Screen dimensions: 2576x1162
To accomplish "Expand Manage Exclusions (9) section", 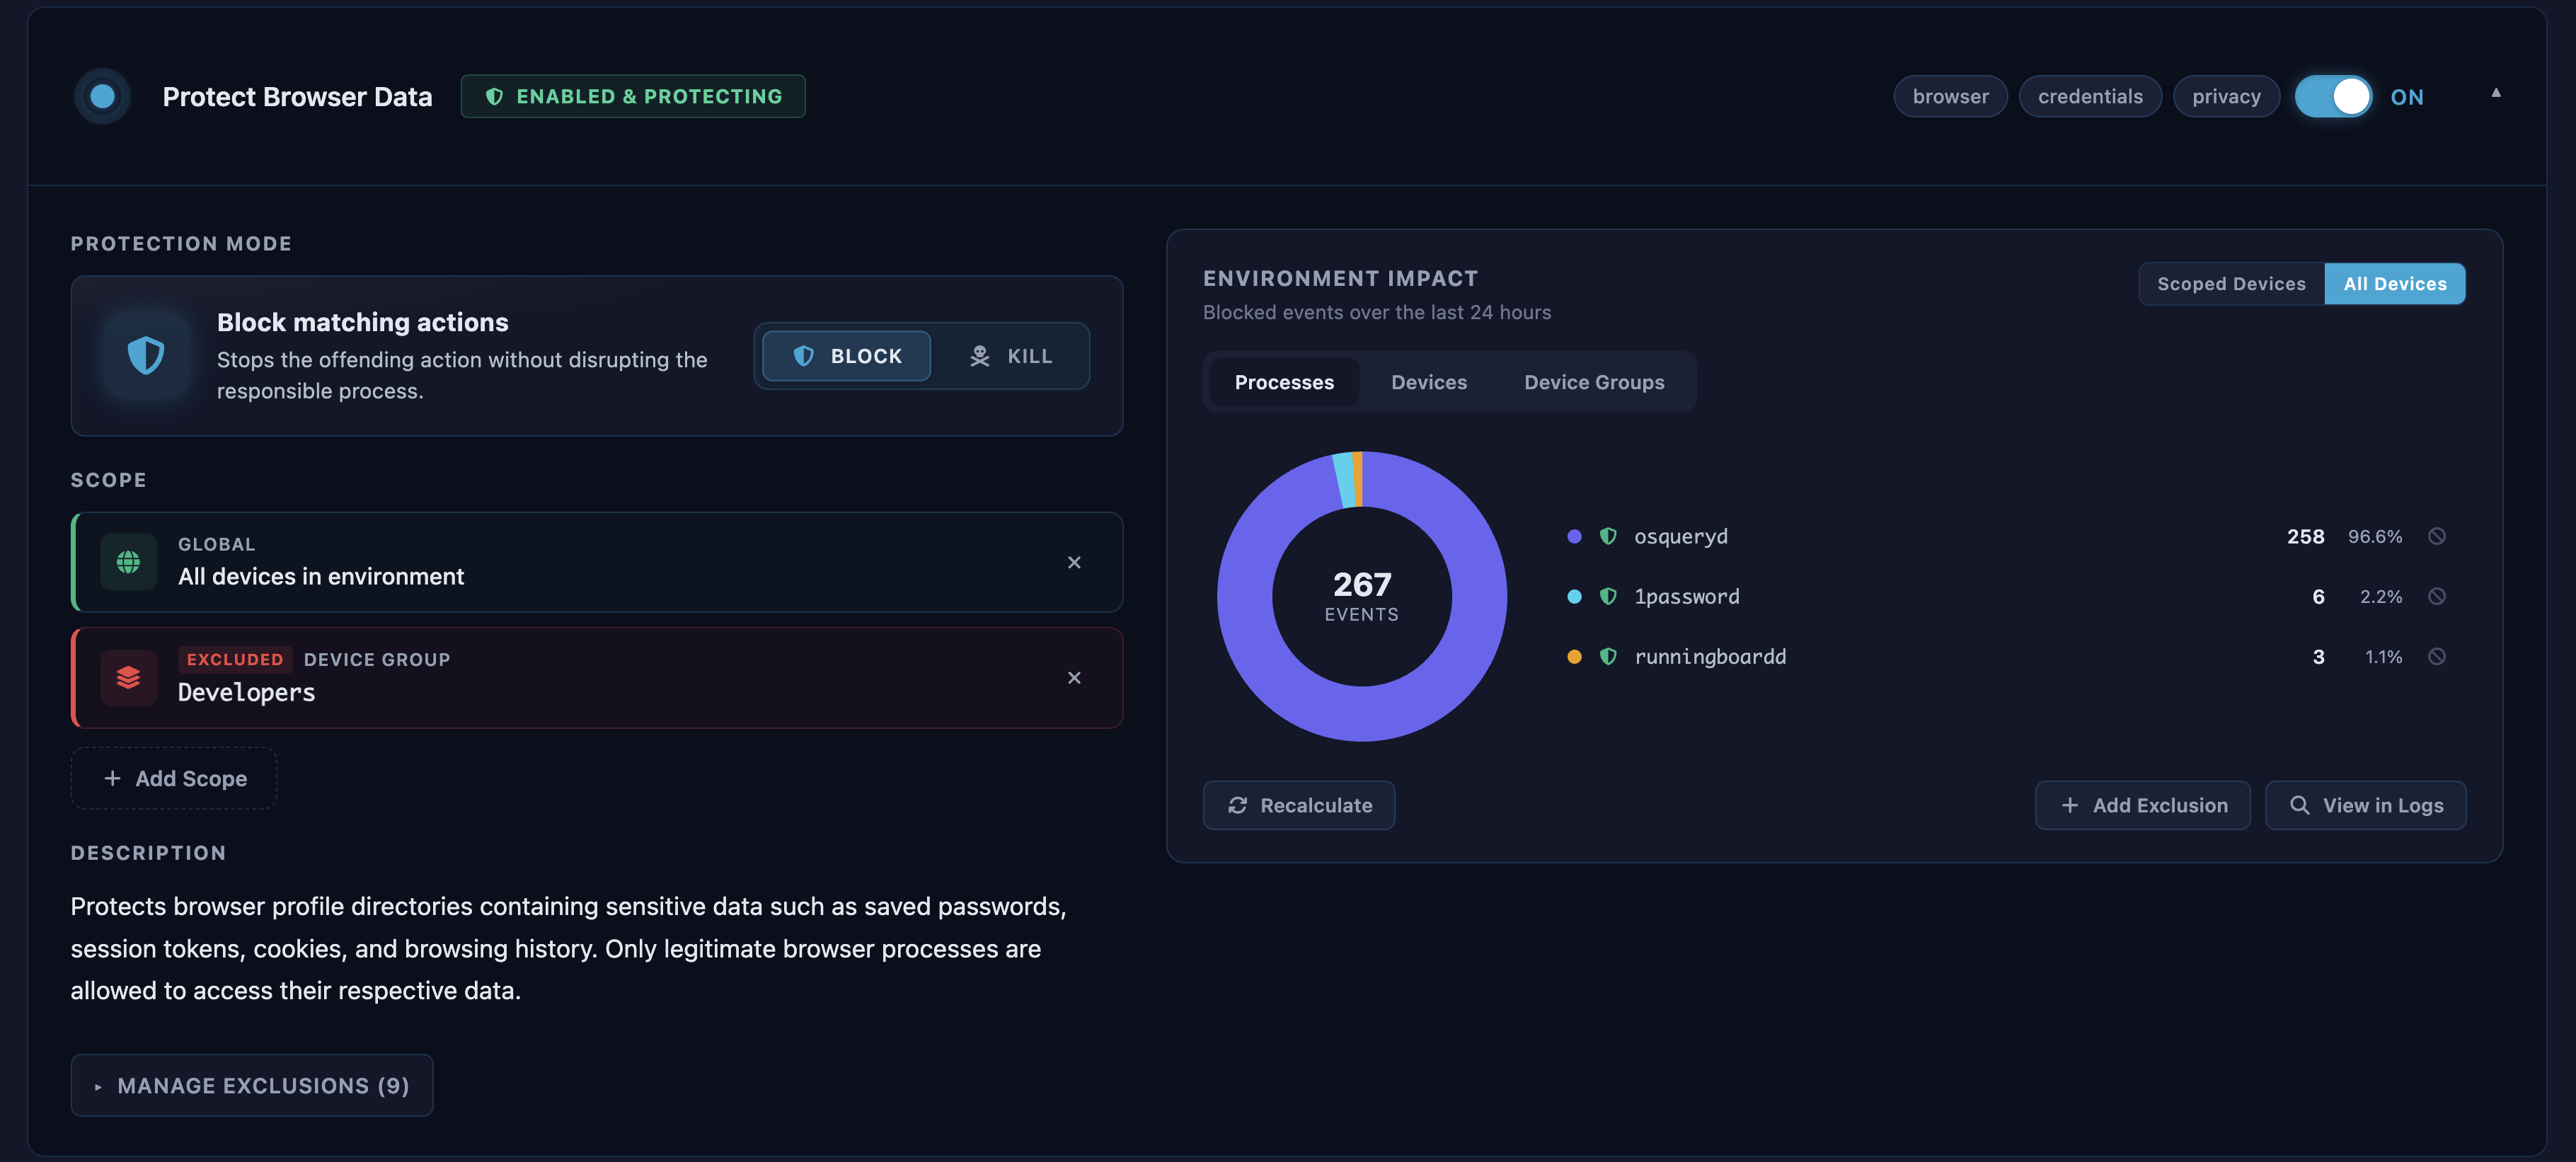I will click(x=252, y=1085).
